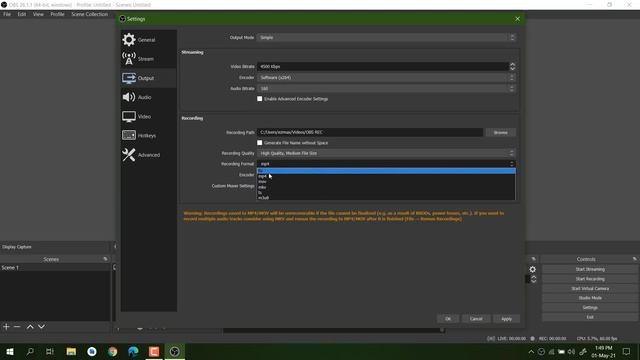
Task: Open the Video settings section
Action: click(x=149, y=116)
